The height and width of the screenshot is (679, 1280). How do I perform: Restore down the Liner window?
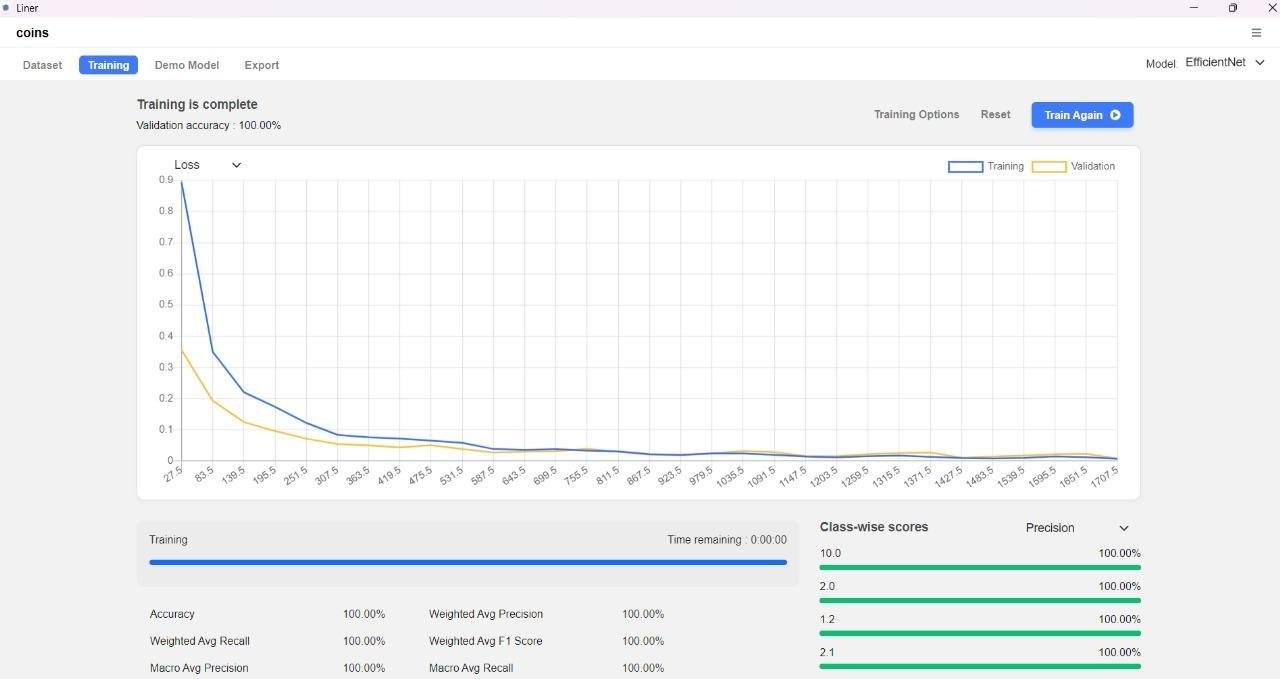click(x=1233, y=8)
